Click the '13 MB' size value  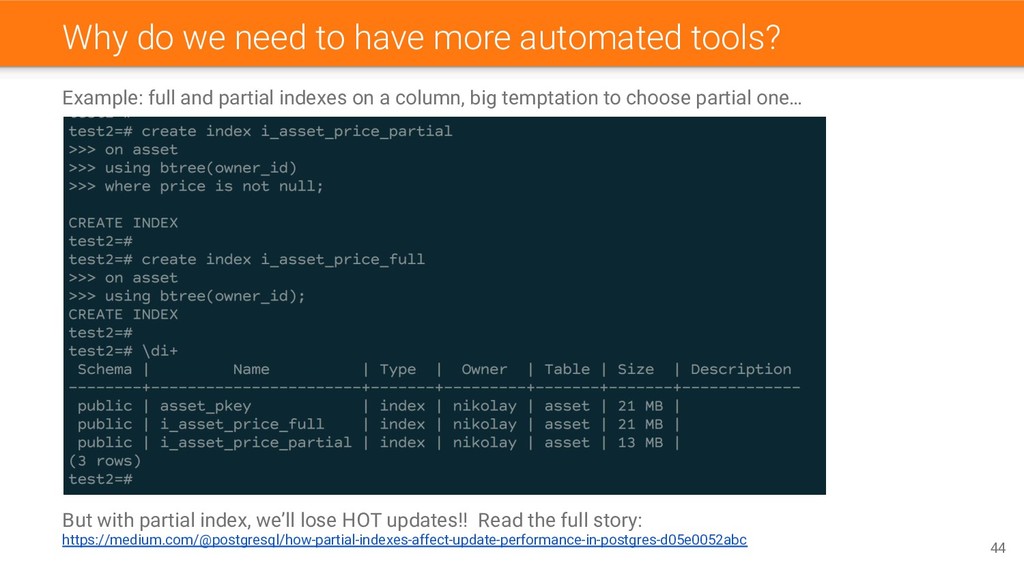(x=640, y=443)
